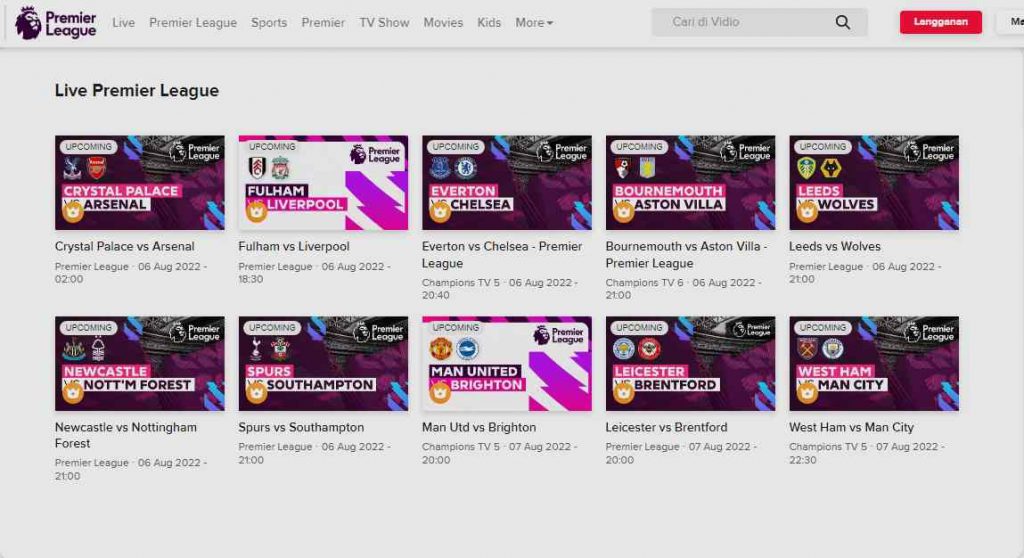The width and height of the screenshot is (1024, 558).
Task: Click 'Champions TV 6' under Bournemouth match
Action: [x=645, y=283]
